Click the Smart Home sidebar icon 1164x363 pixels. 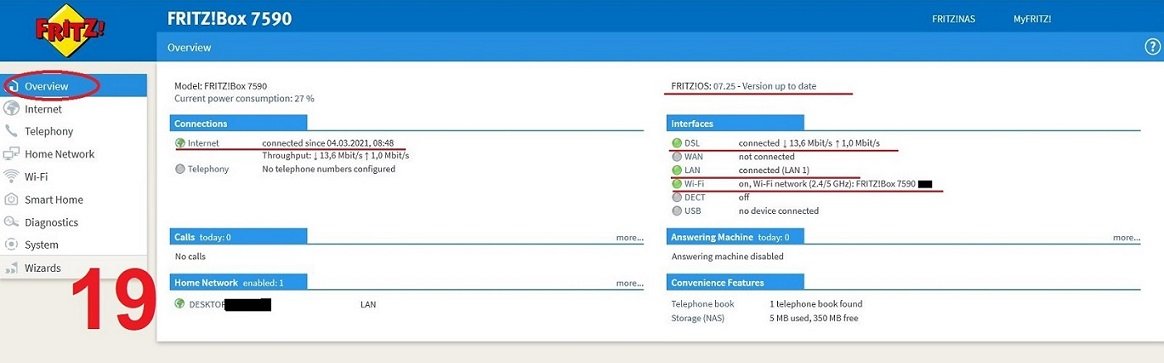coord(11,200)
